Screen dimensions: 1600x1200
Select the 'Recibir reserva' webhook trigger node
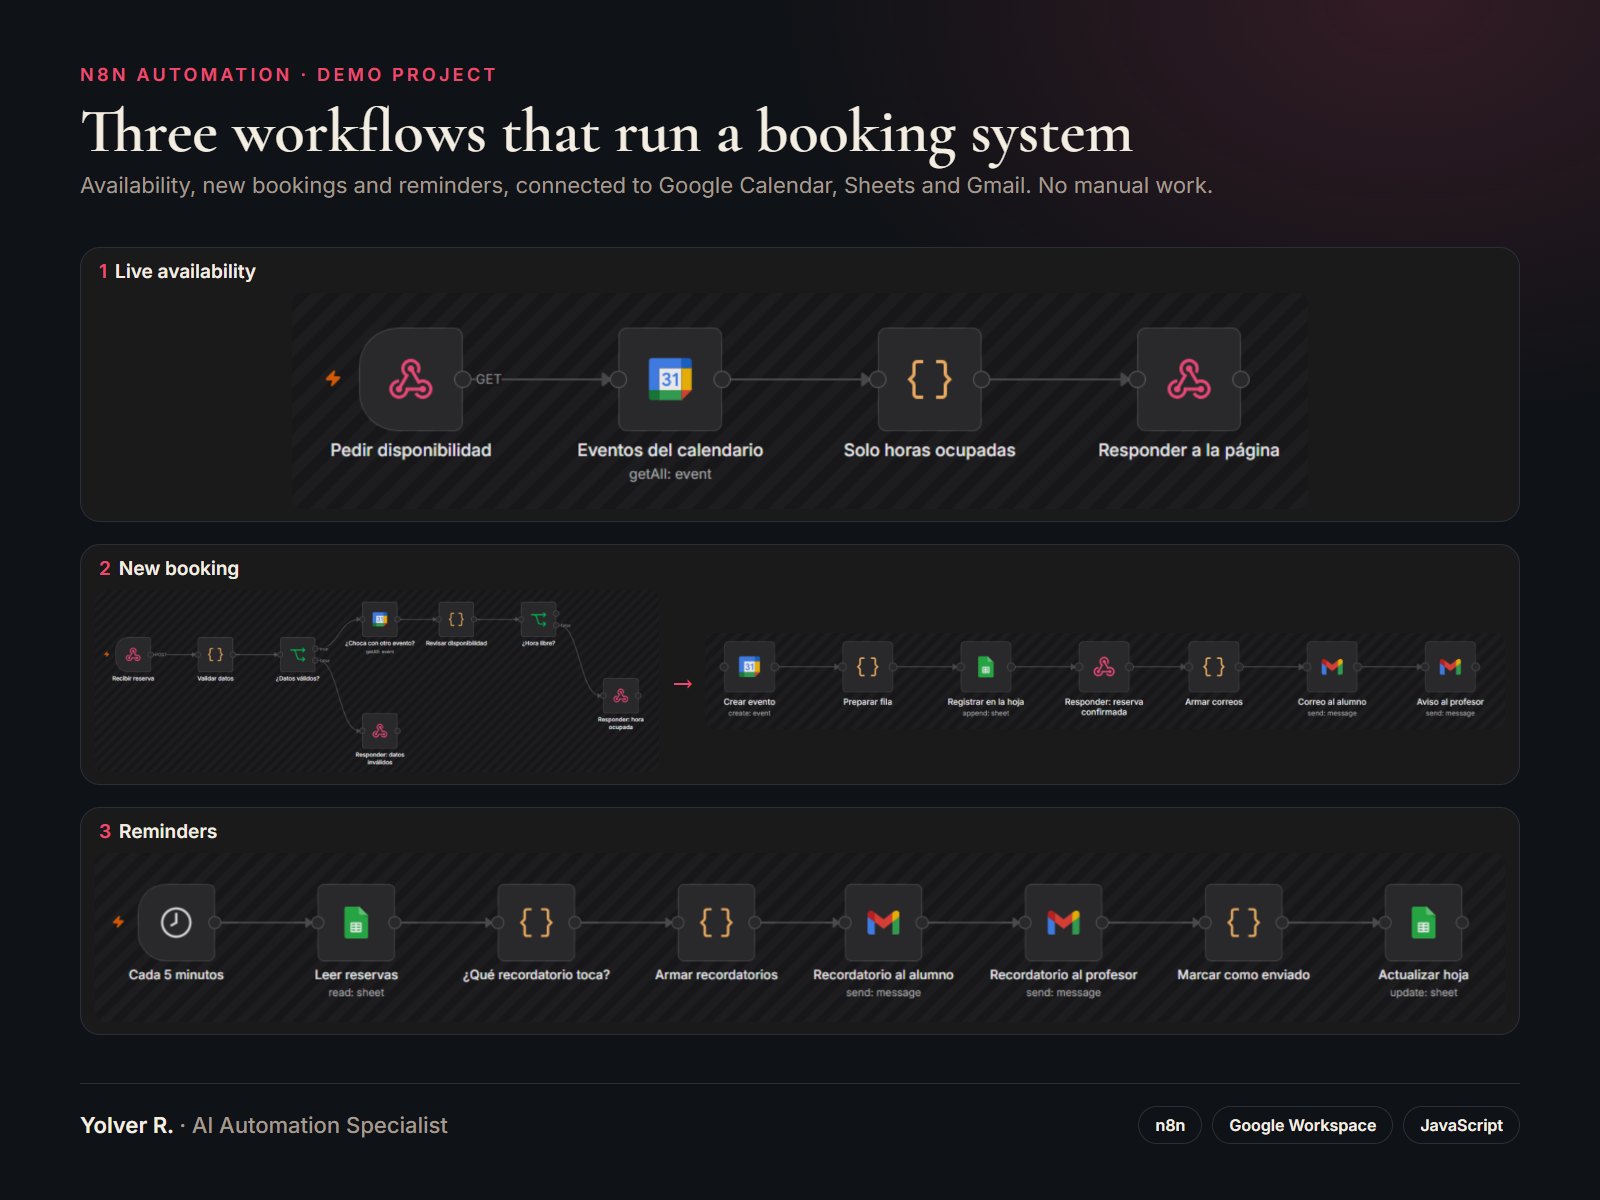[x=133, y=654]
